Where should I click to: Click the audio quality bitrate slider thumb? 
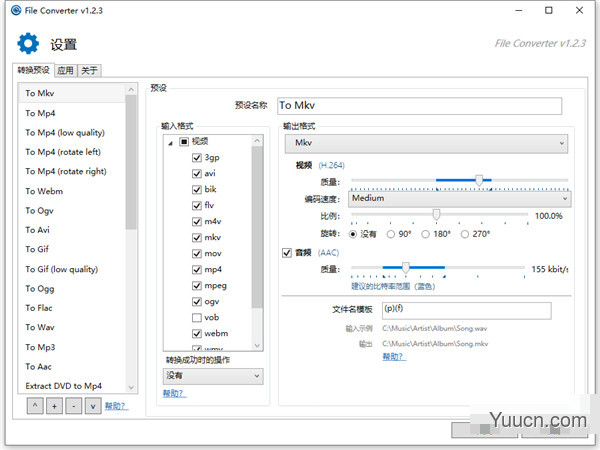pyautogui.click(x=406, y=267)
